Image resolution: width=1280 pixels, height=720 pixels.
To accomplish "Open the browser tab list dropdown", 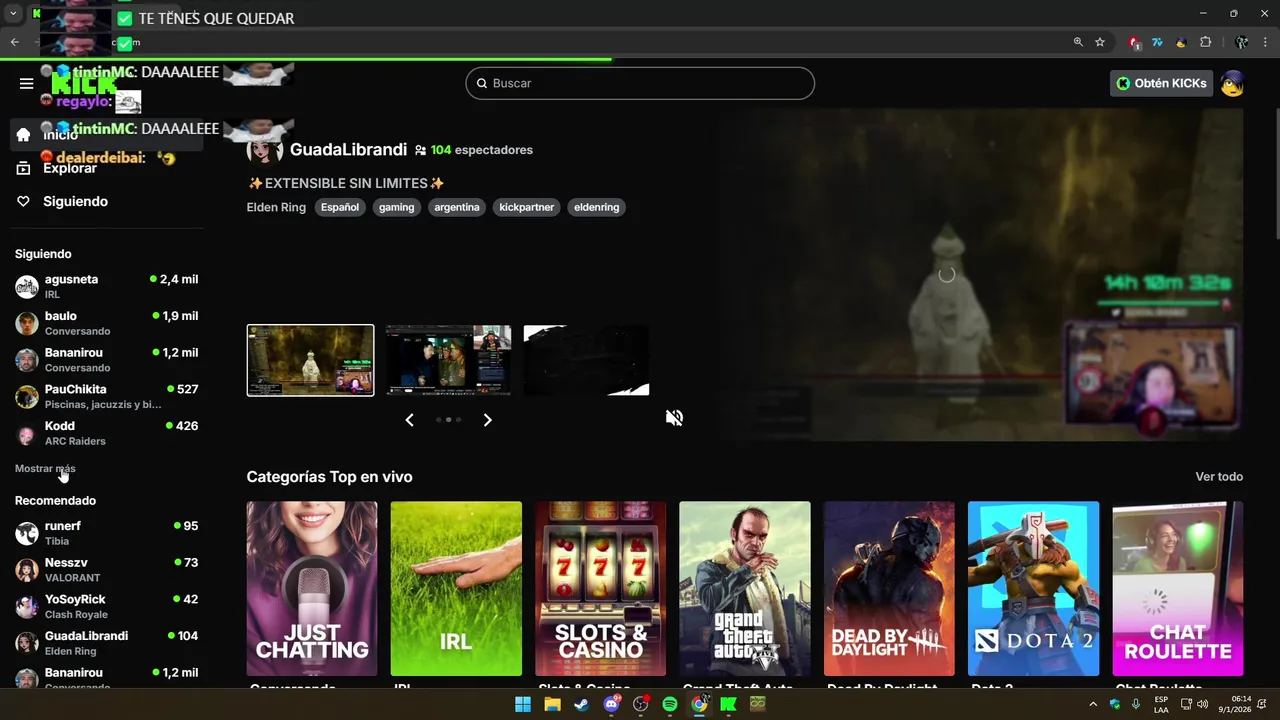I will 13,14.
